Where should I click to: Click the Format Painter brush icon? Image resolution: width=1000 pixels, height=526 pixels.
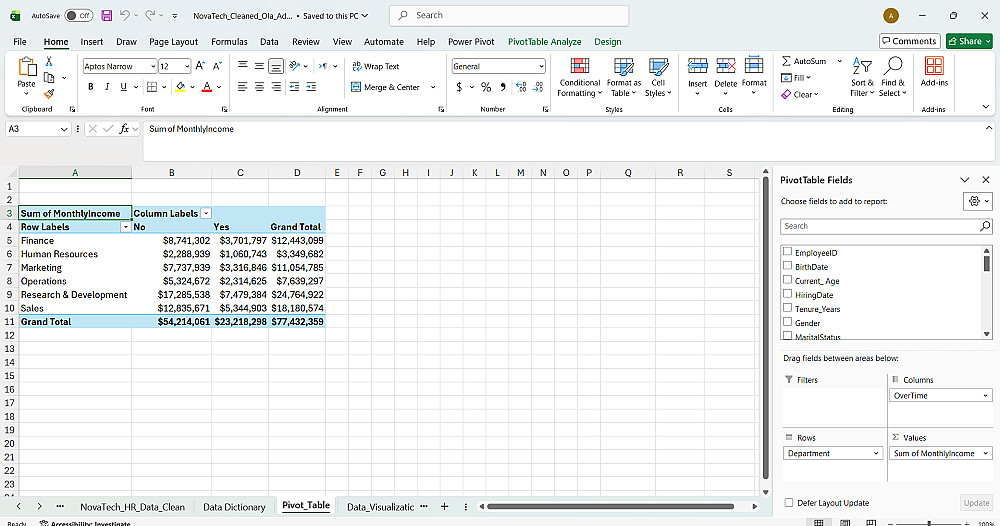click(x=49, y=94)
